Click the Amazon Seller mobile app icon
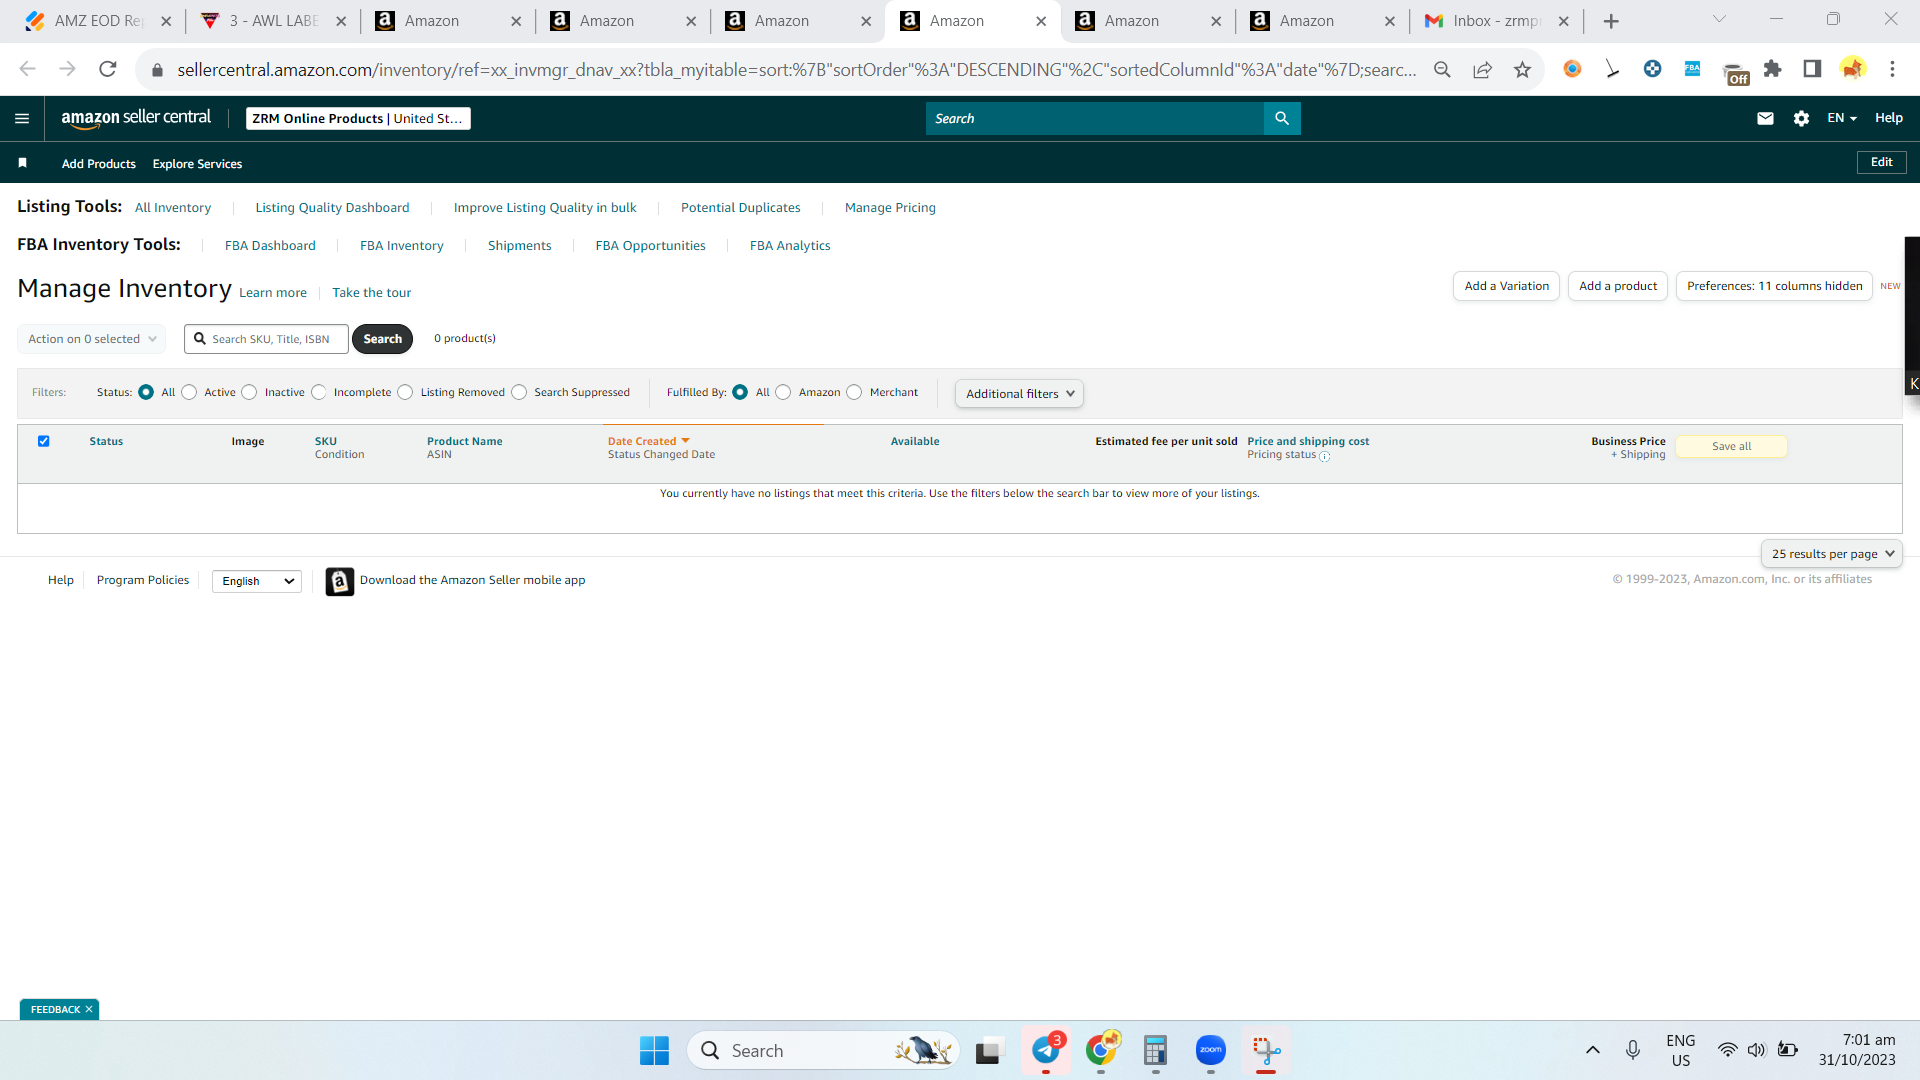This screenshot has height=1080, width=1920. tap(339, 581)
